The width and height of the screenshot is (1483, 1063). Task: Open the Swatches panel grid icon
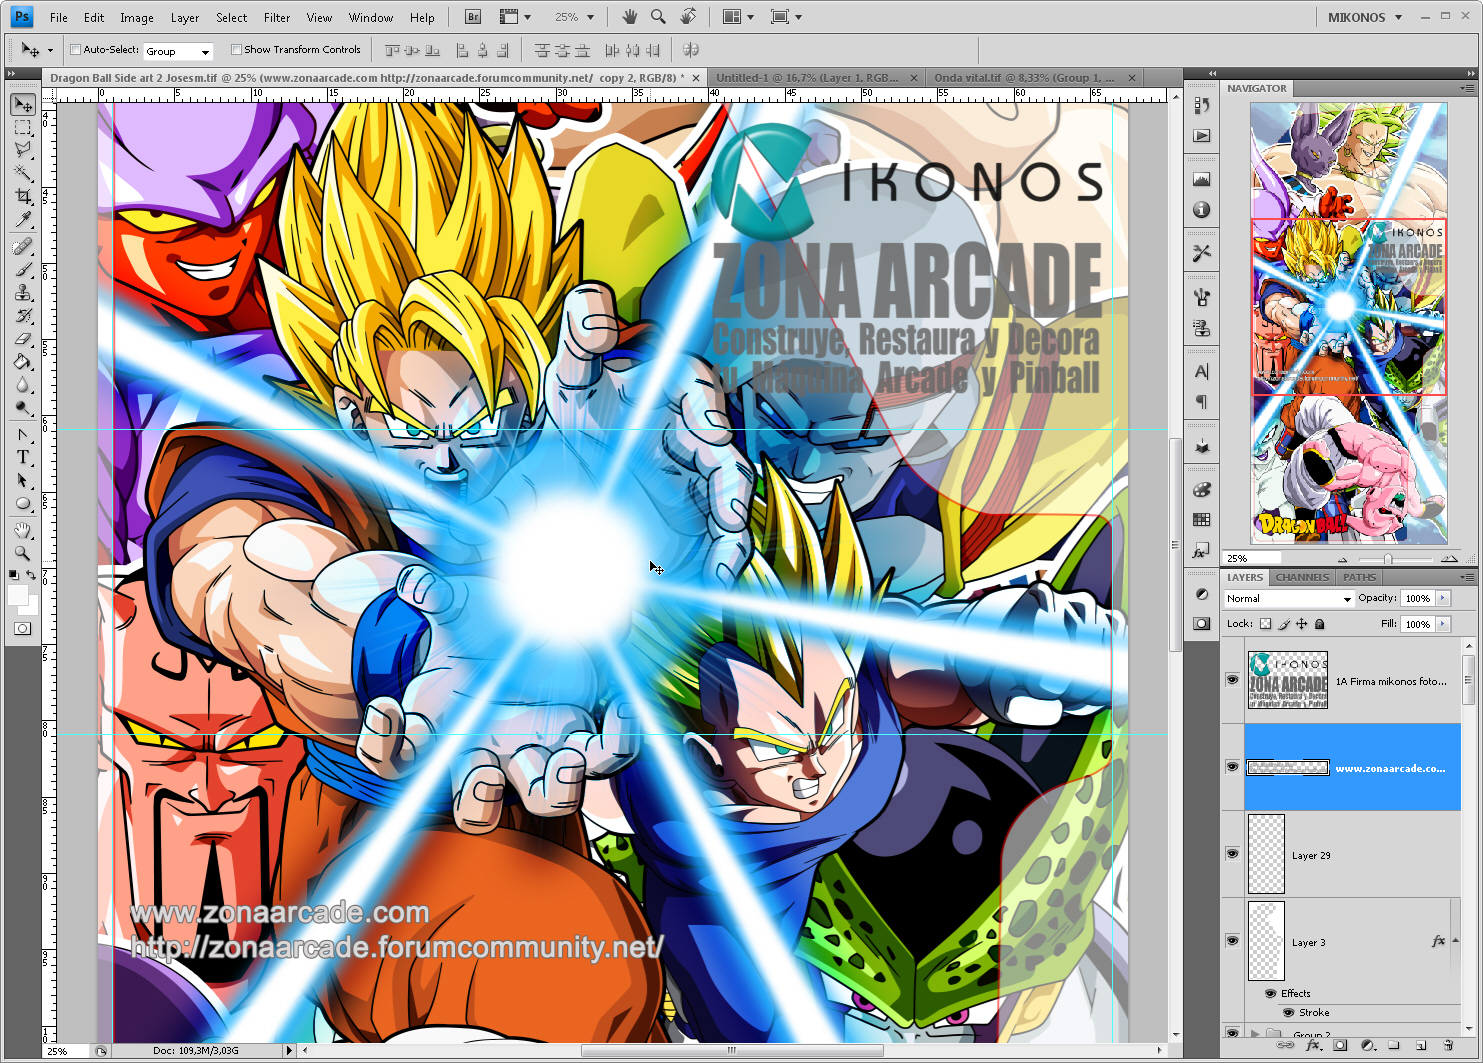[1202, 520]
